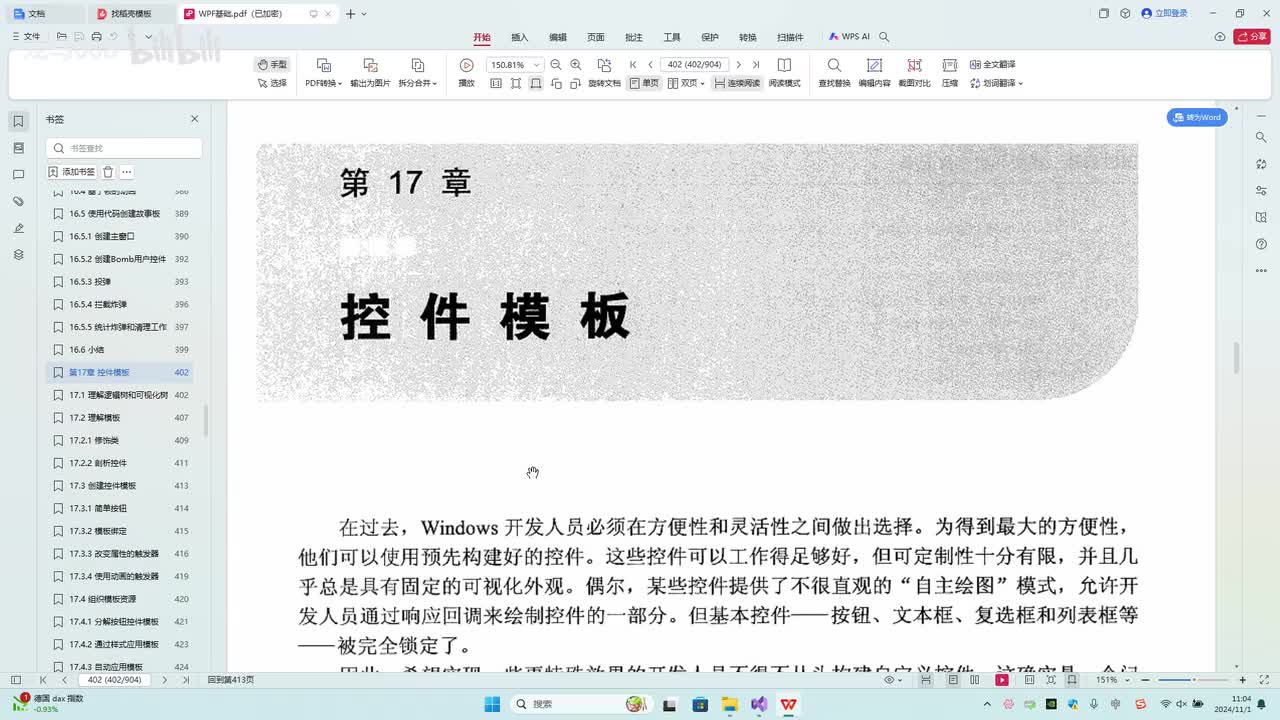The height and width of the screenshot is (720, 1280).
Task: Select bookmark 16.5.2 创建Bomb用户控件
Action: pos(120,259)
